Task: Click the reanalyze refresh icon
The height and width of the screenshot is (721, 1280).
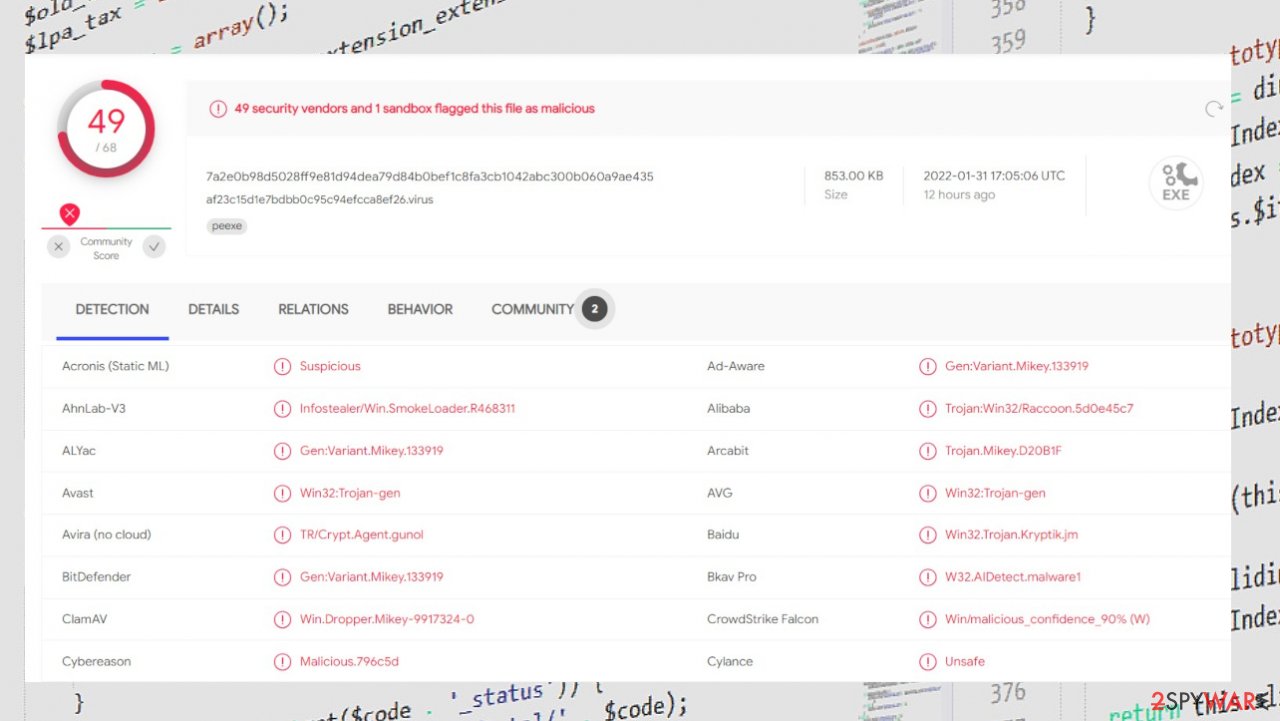Action: point(1214,109)
